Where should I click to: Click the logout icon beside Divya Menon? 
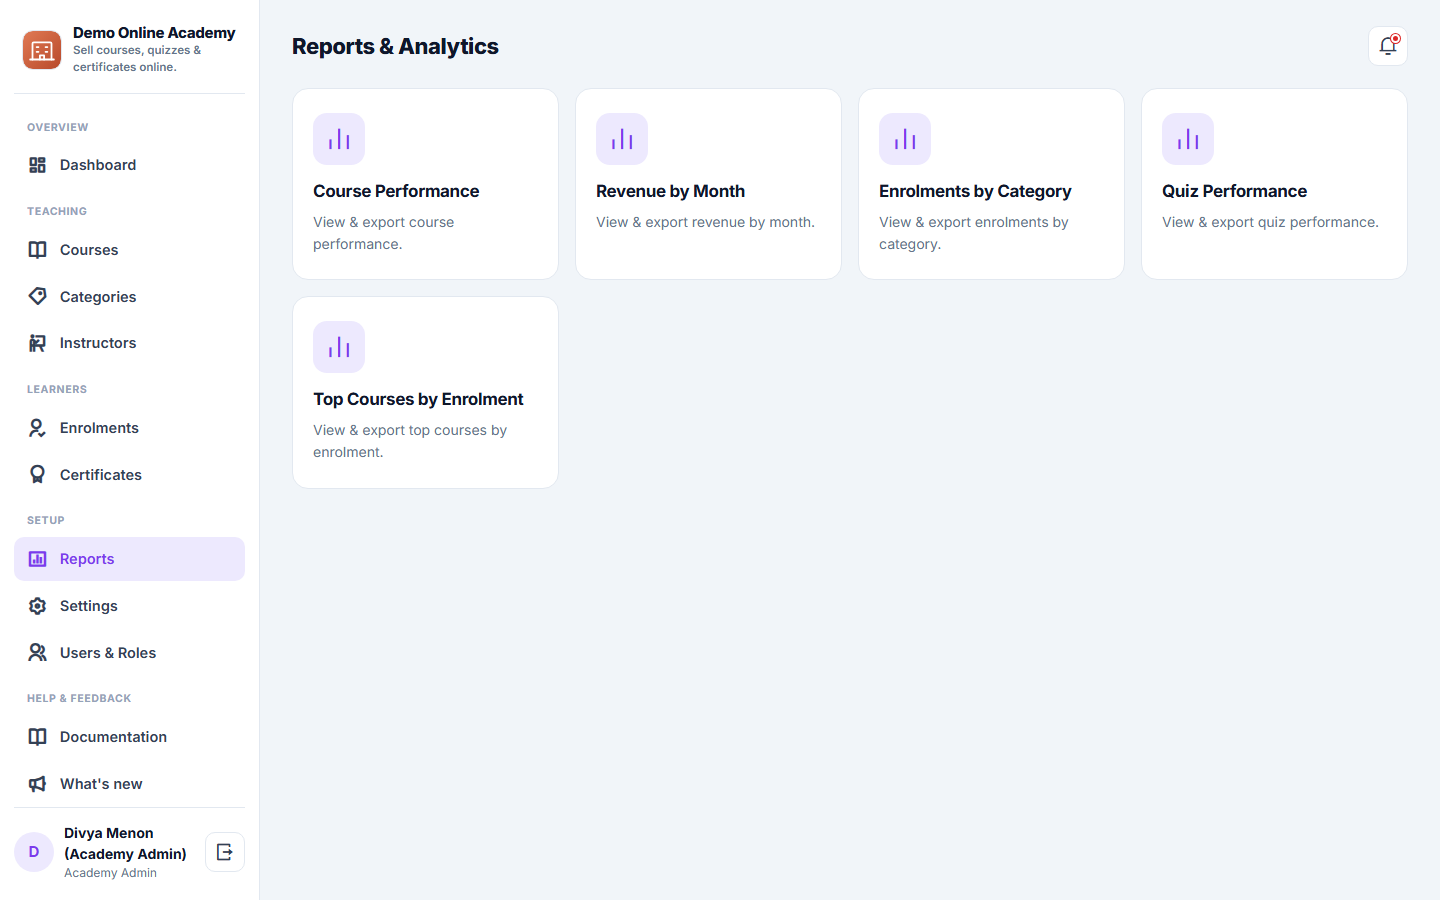click(225, 852)
